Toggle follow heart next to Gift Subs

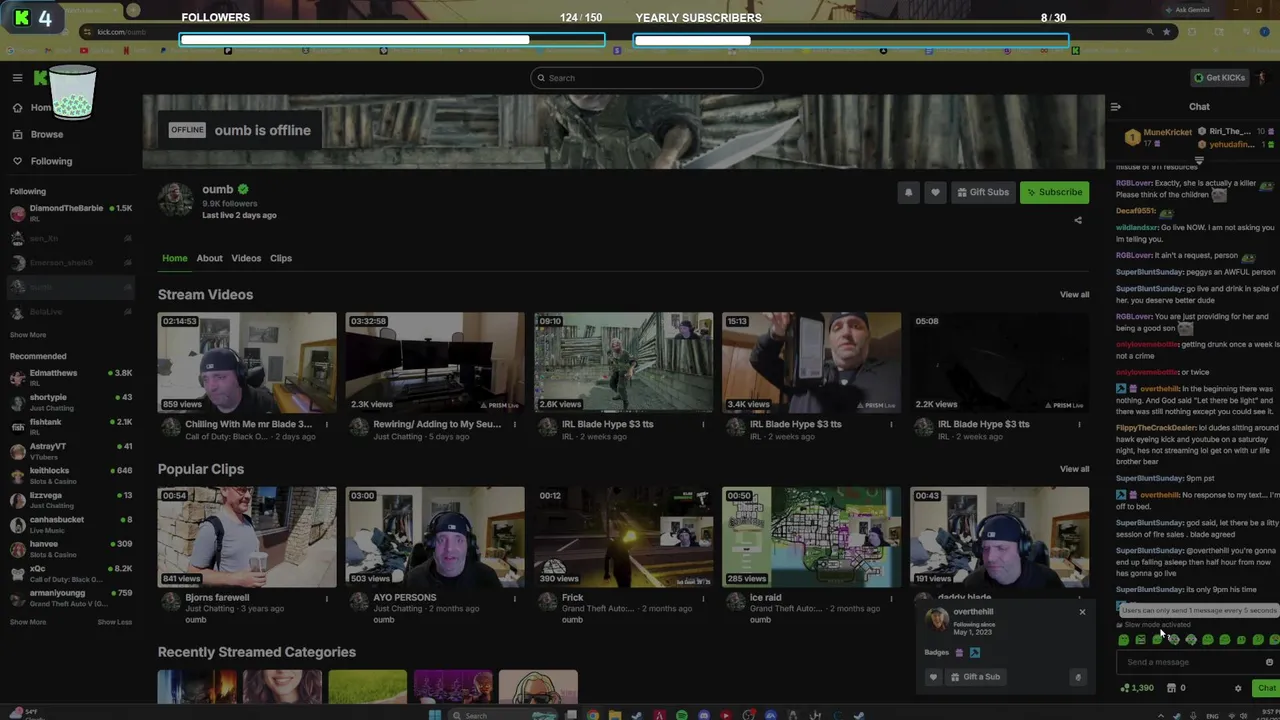(x=935, y=192)
